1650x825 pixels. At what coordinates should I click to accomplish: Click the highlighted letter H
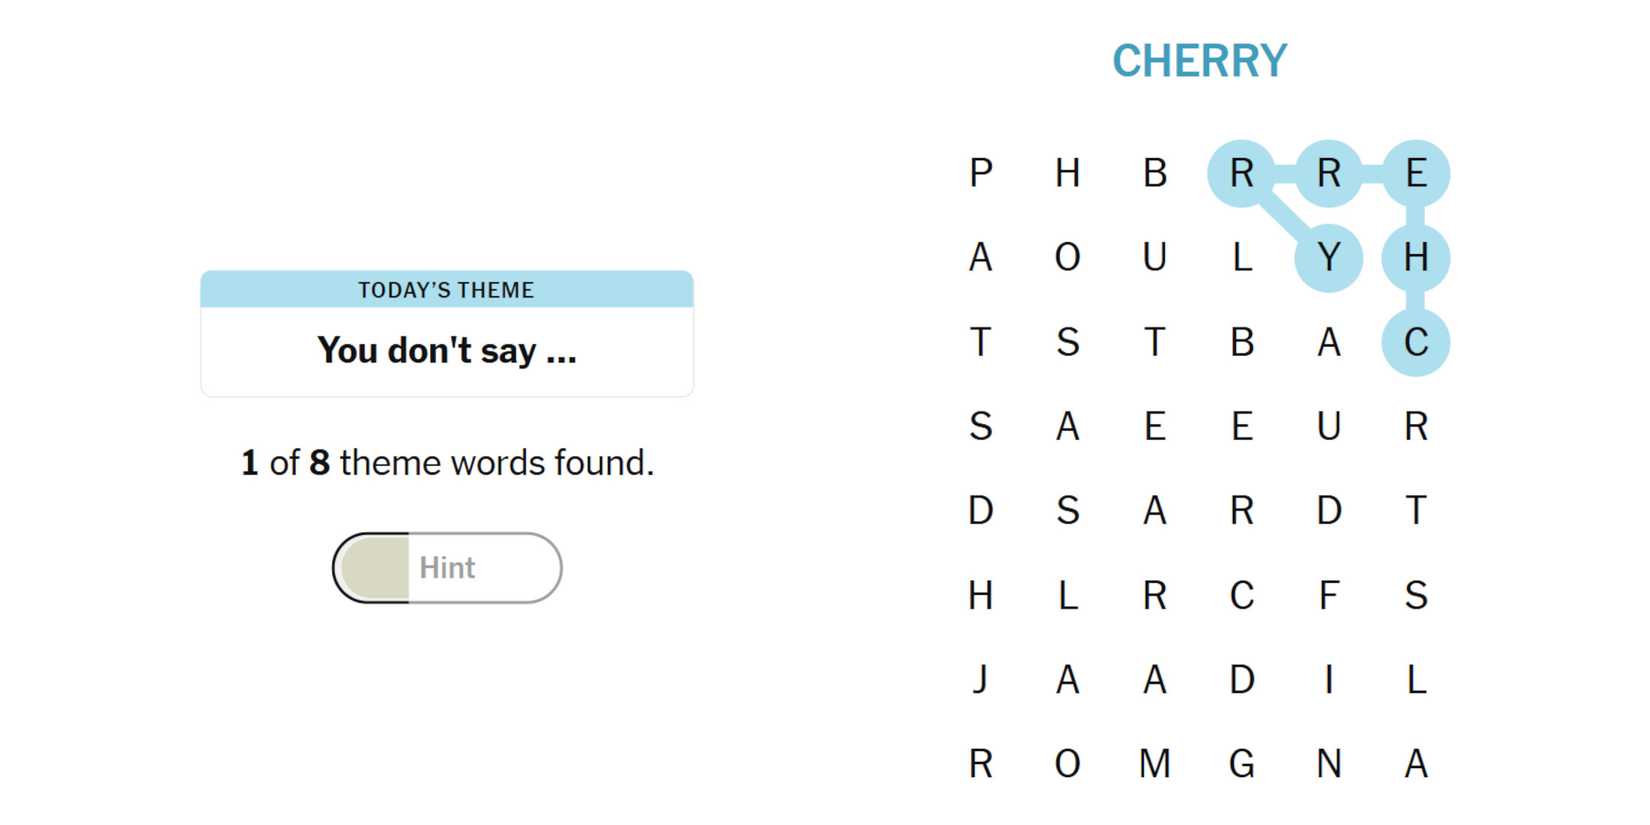[x=1416, y=258]
